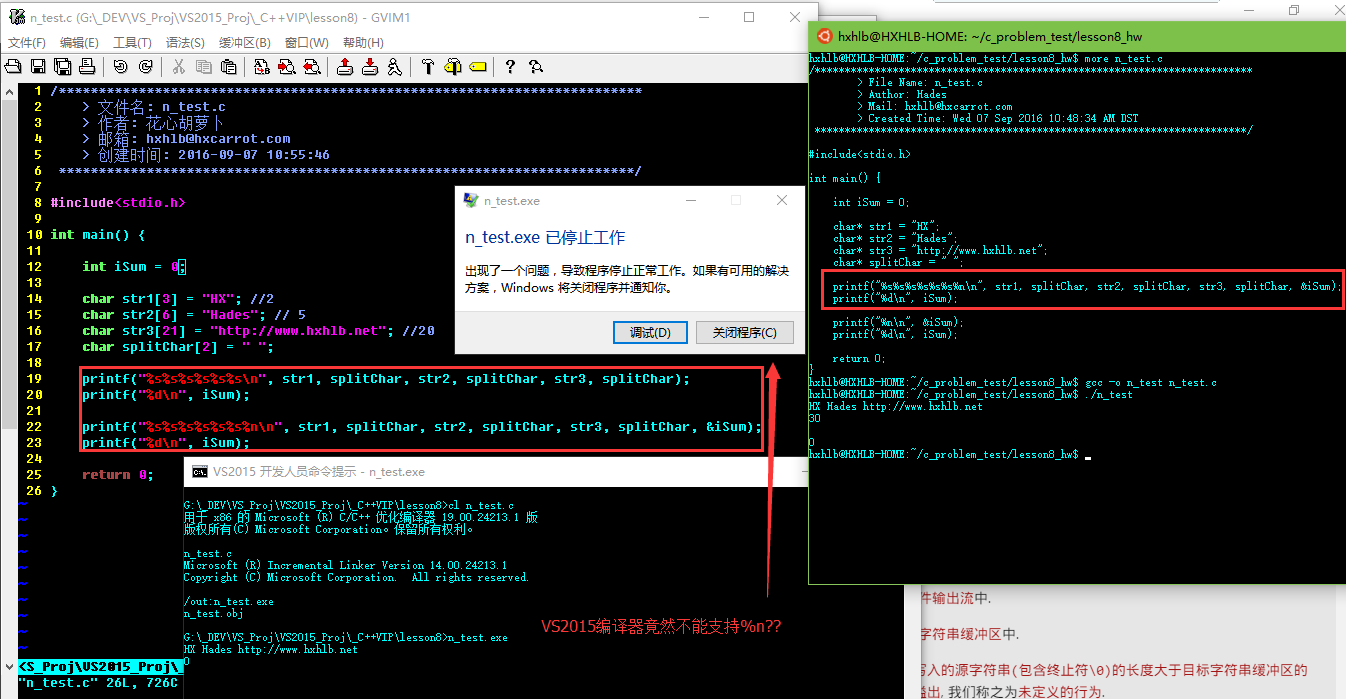Open Help with question mark icon
This screenshot has width=1346, height=699.
510,67
